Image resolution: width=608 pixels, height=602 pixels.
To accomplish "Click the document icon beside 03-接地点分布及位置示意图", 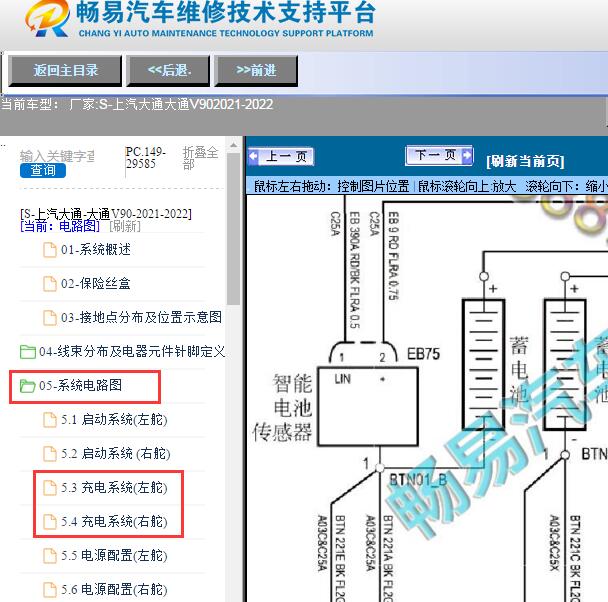I will 50,317.
